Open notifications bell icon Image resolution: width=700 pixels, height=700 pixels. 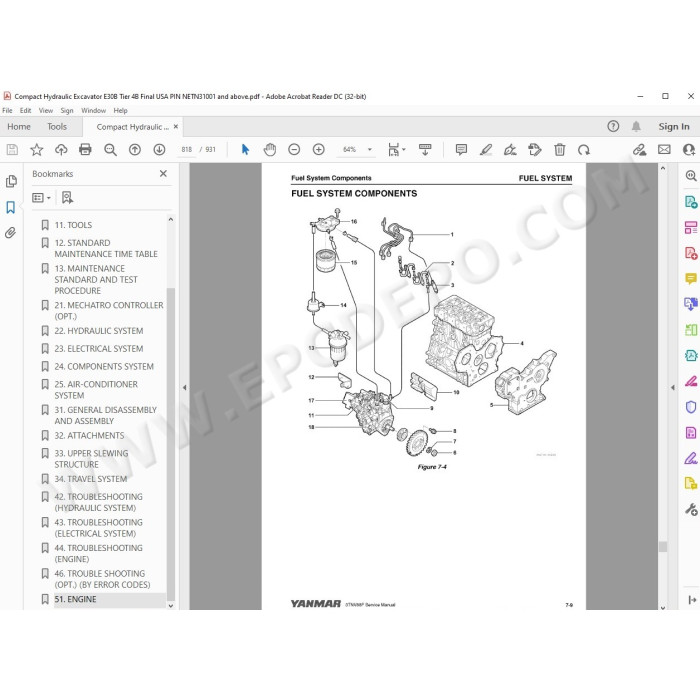pyautogui.click(x=636, y=126)
